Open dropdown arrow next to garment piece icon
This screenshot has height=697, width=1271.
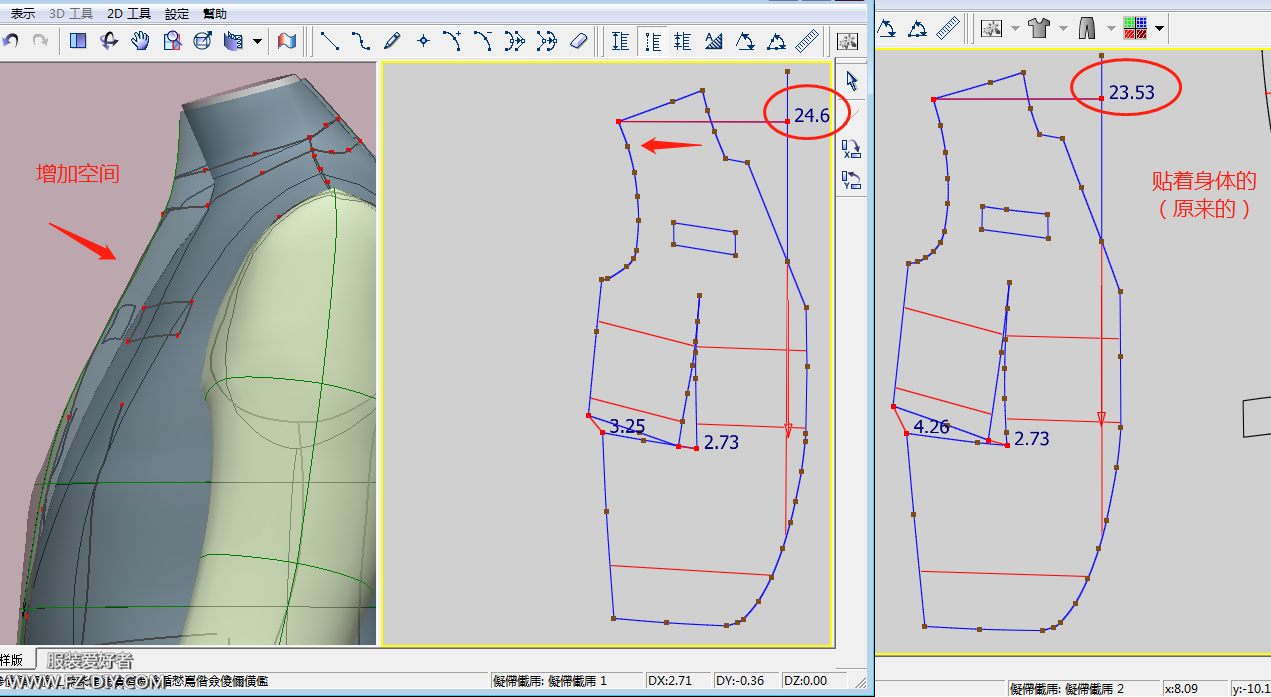(x=257, y=41)
